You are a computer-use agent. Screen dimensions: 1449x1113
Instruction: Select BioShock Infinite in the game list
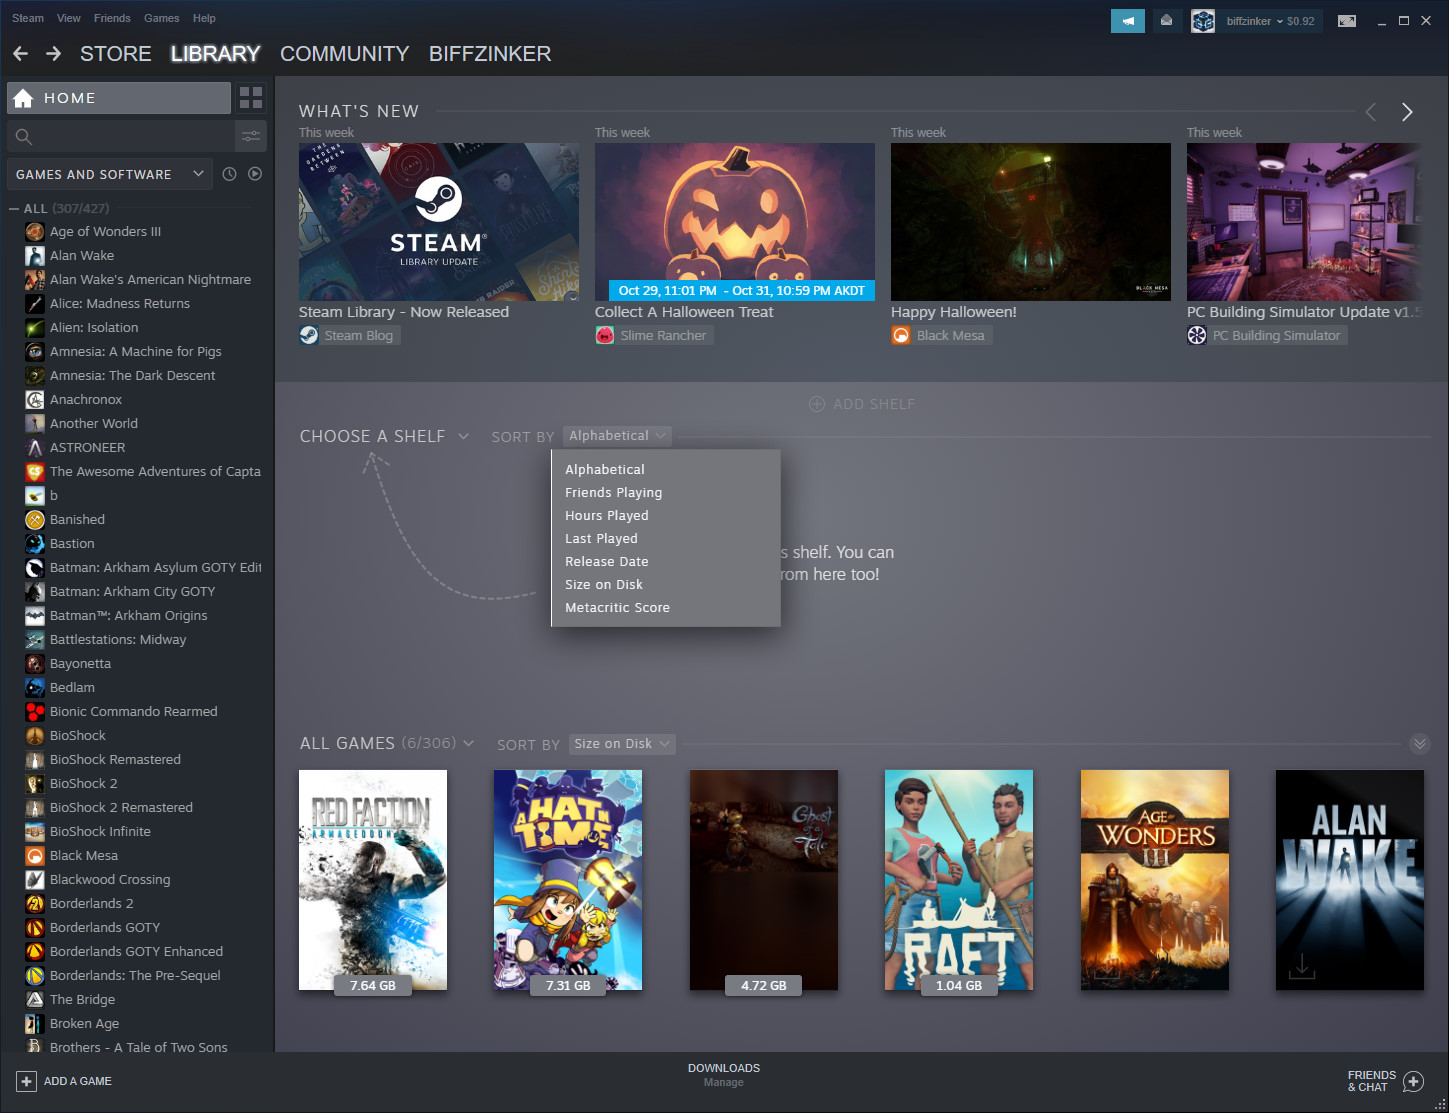click(x=100, y=831)
